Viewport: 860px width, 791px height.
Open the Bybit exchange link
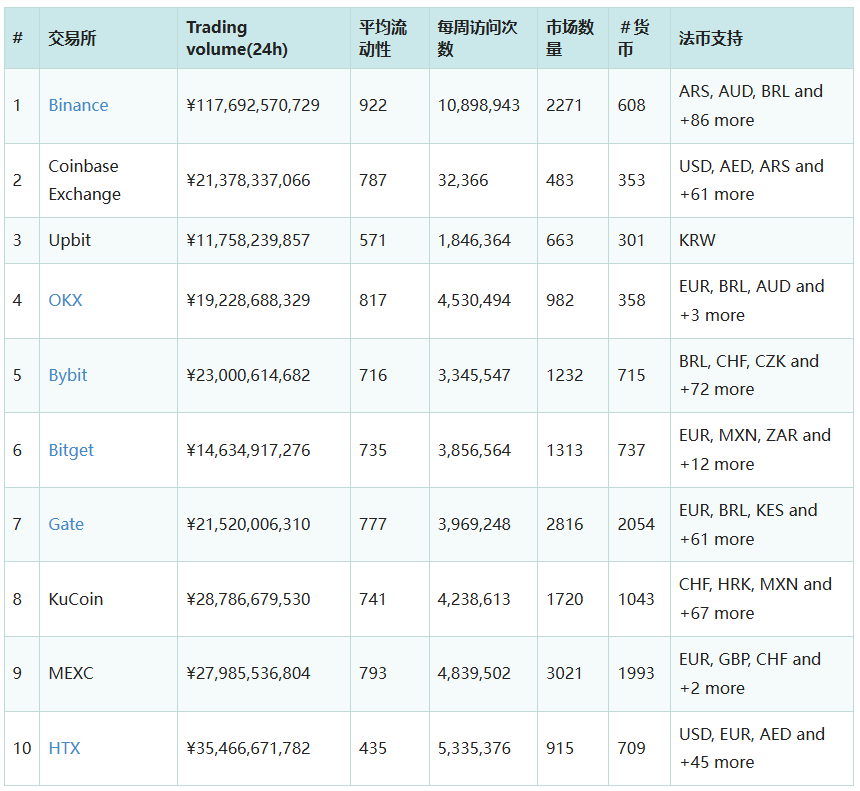tap(68, 375)
